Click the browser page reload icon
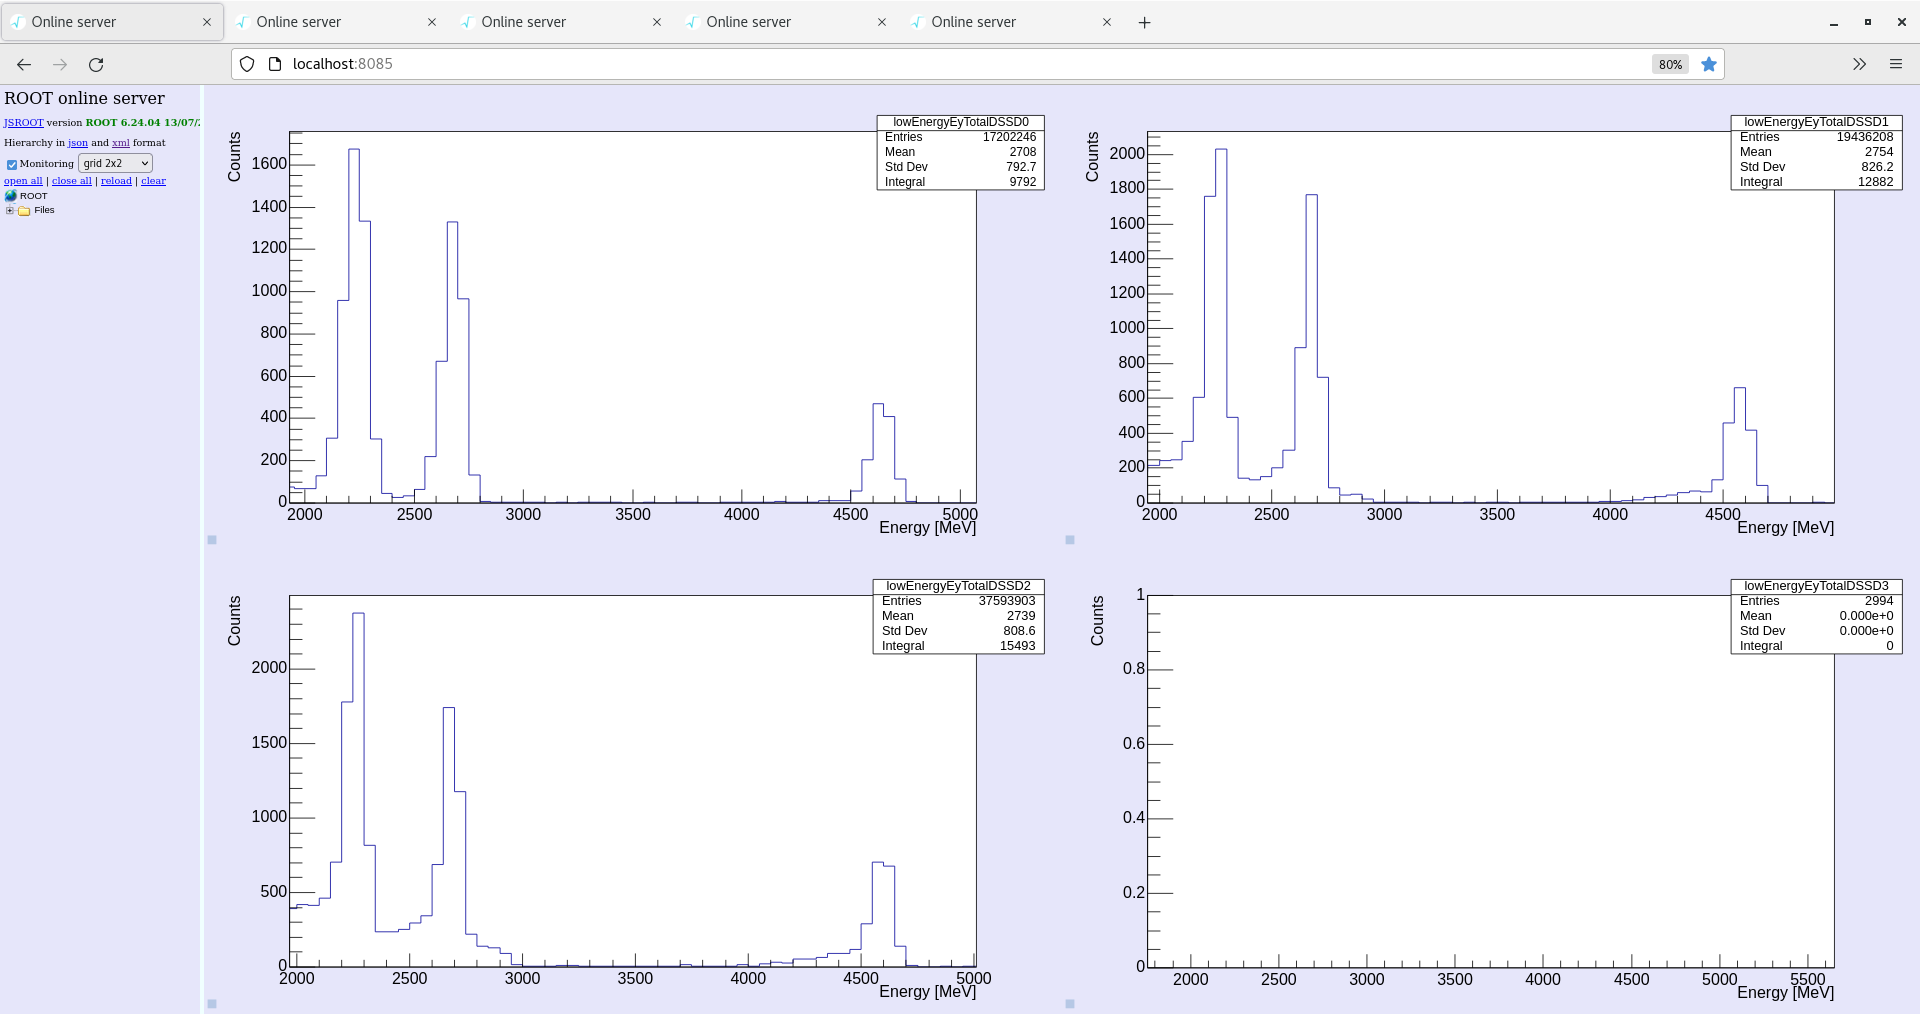The width and height of the screenshot is (1920, 1014). [96, 64]
